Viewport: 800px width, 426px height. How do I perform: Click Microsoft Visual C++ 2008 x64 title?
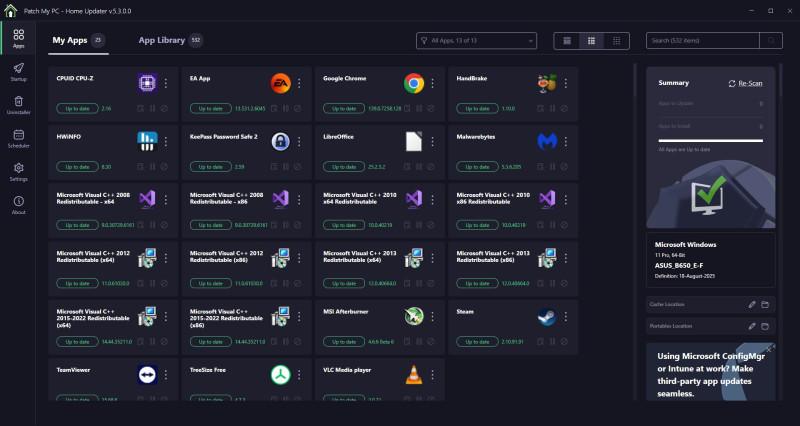coord(93,198)
